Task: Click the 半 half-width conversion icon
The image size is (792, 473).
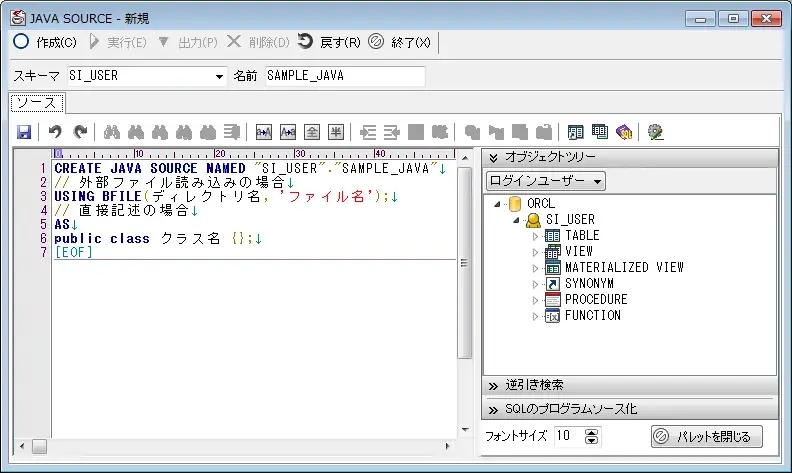Action: [336, 132]
